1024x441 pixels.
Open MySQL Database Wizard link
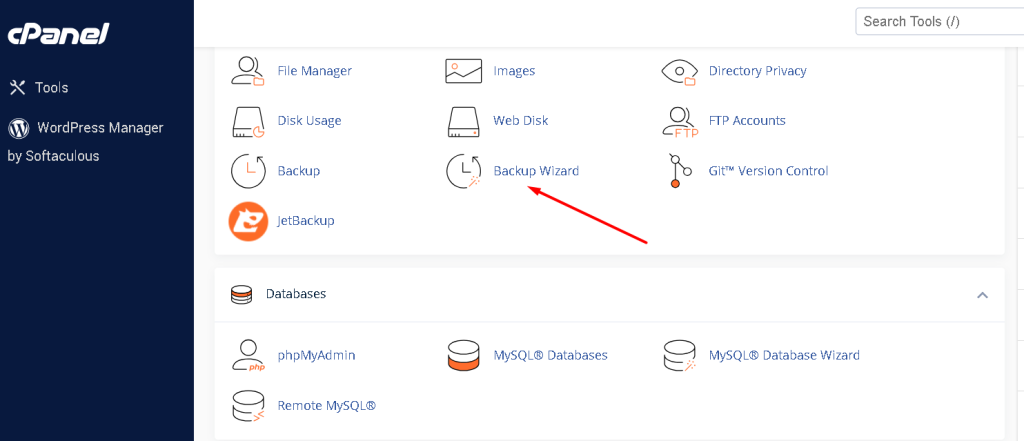[x=784, y=355]
